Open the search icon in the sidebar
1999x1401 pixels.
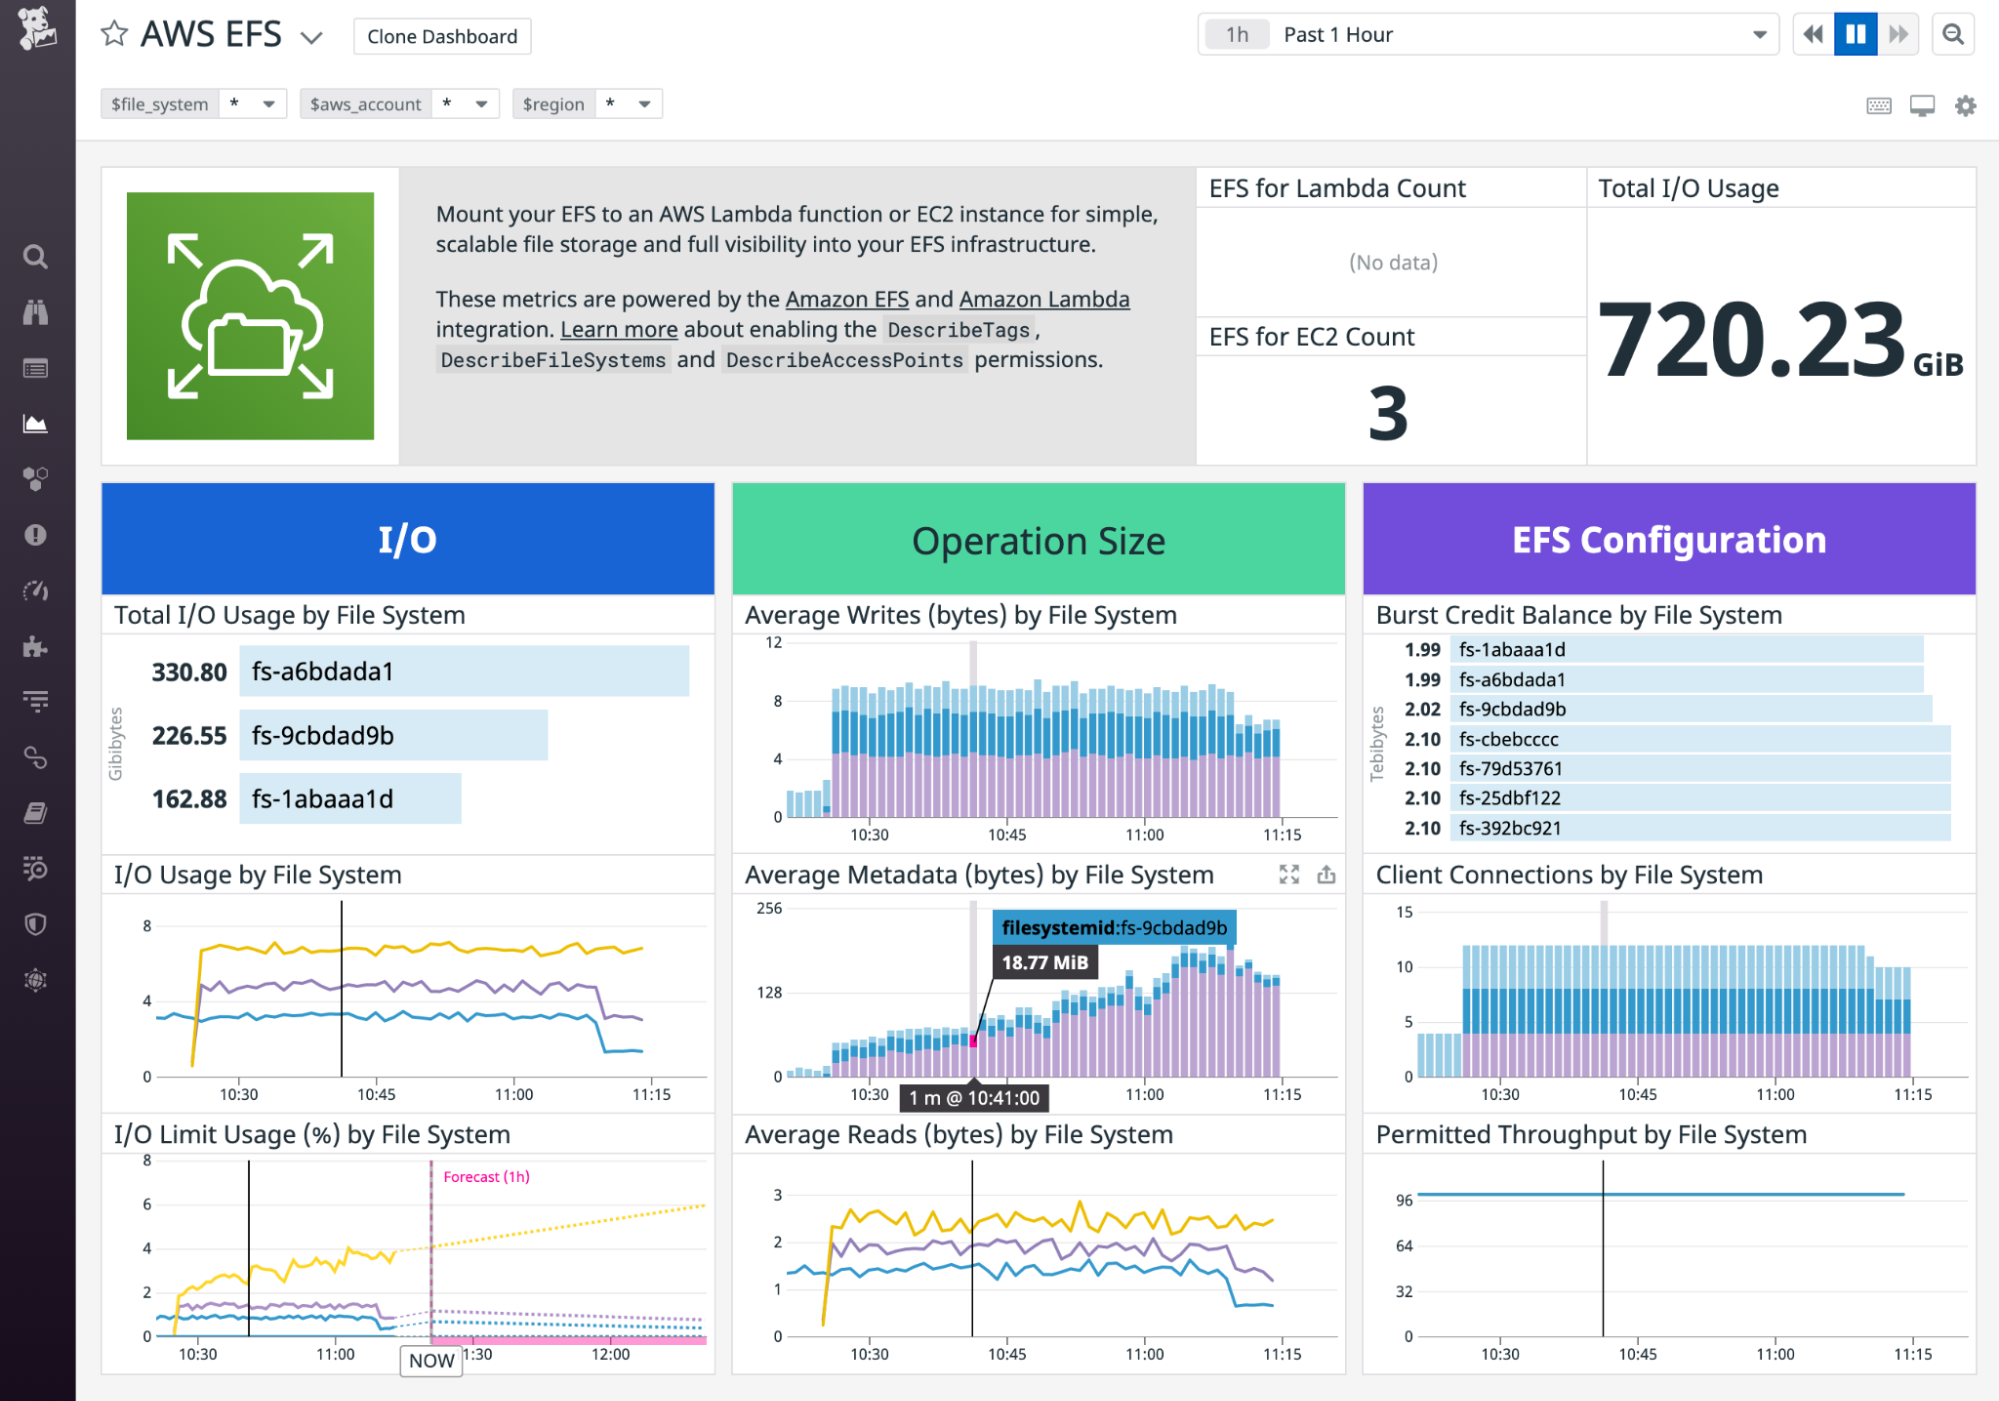click(x=35, y=257)
